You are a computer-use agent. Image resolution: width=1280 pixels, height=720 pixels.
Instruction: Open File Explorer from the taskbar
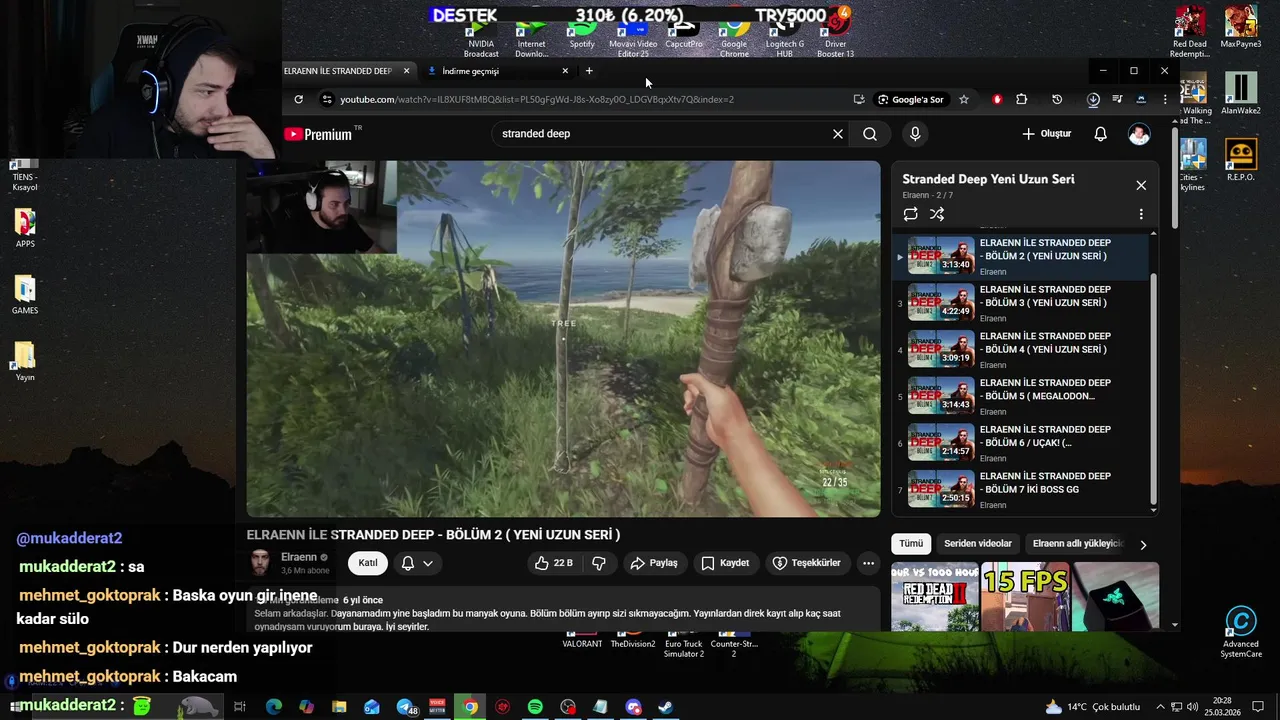click(339, 707)
